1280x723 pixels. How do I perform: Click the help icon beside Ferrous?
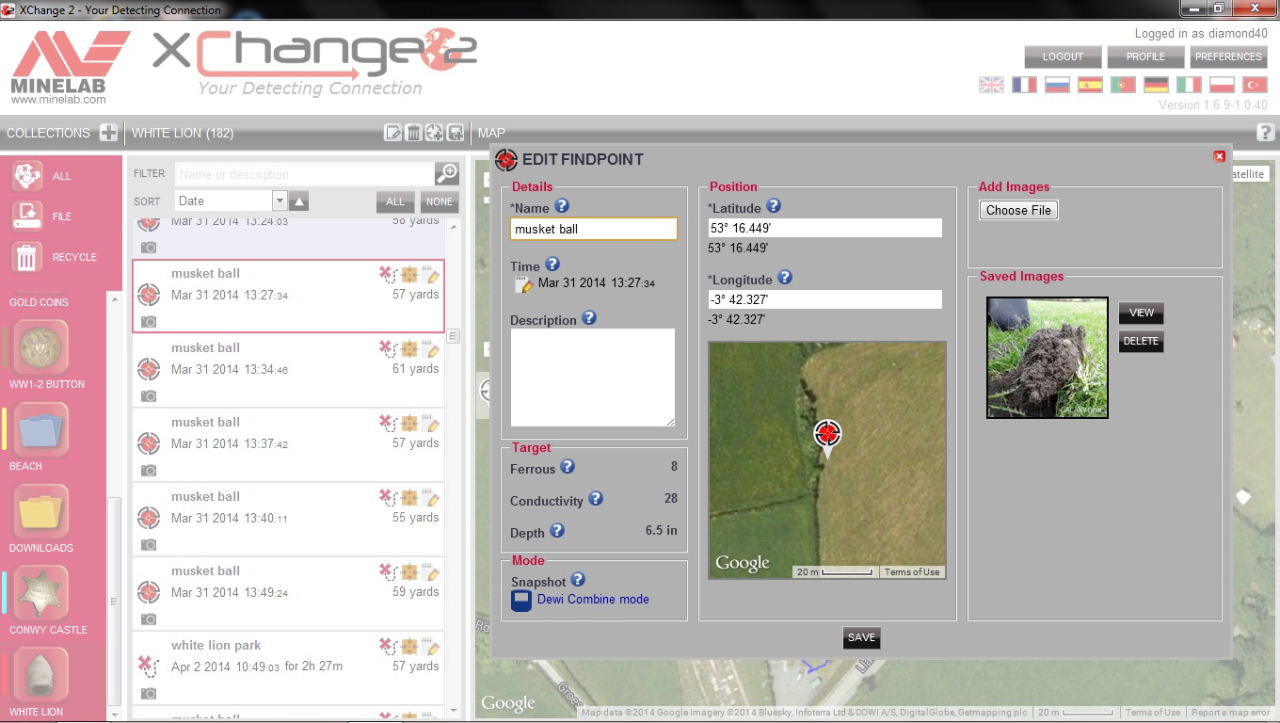567,466
